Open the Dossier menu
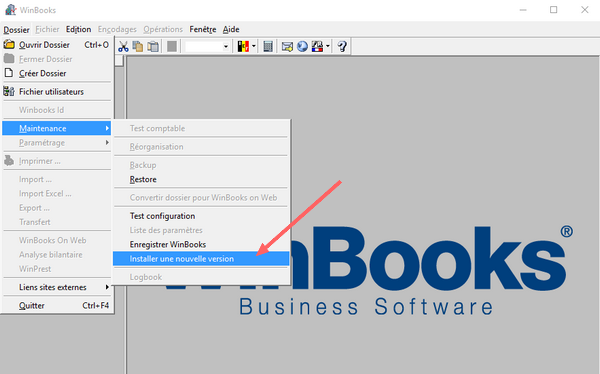Screen dimensions: 600x374 pyautogui.click(x=16, y=29)
